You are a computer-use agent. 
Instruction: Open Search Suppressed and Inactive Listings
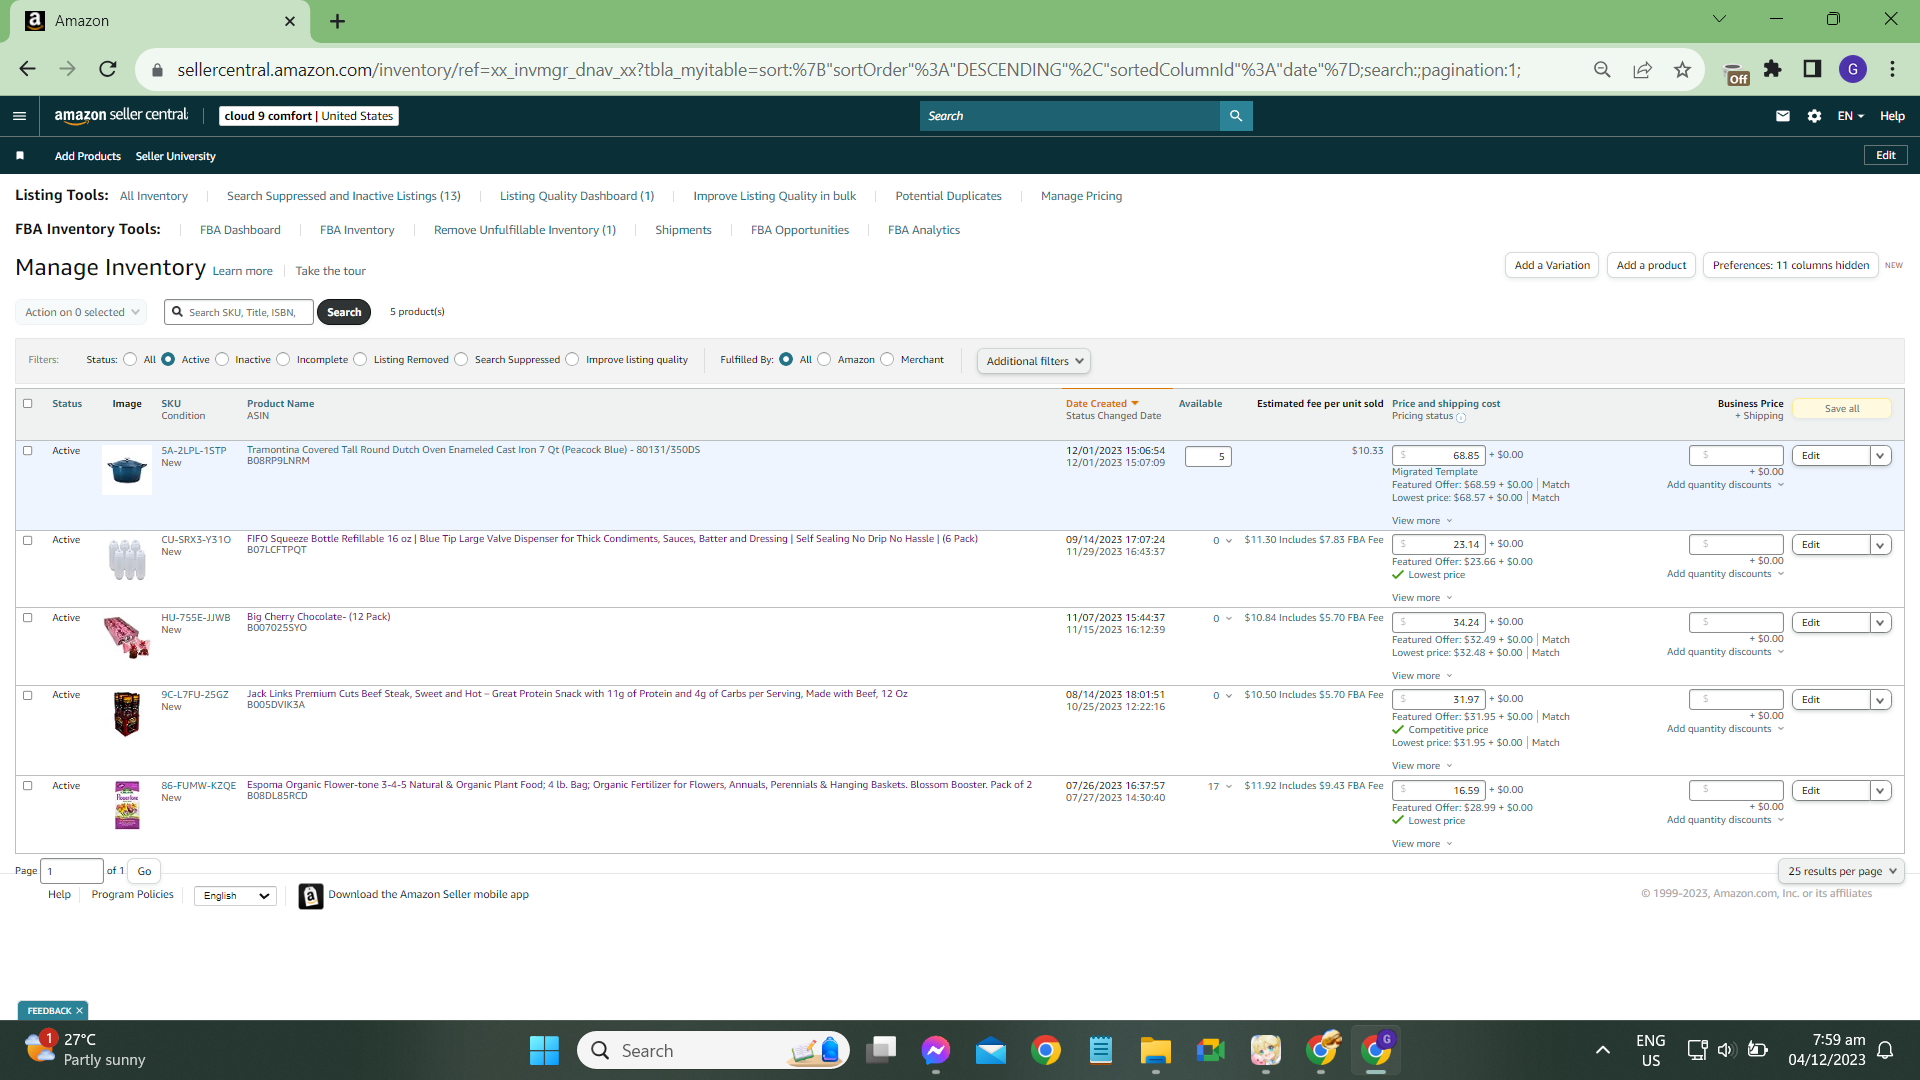coord(343,196)
